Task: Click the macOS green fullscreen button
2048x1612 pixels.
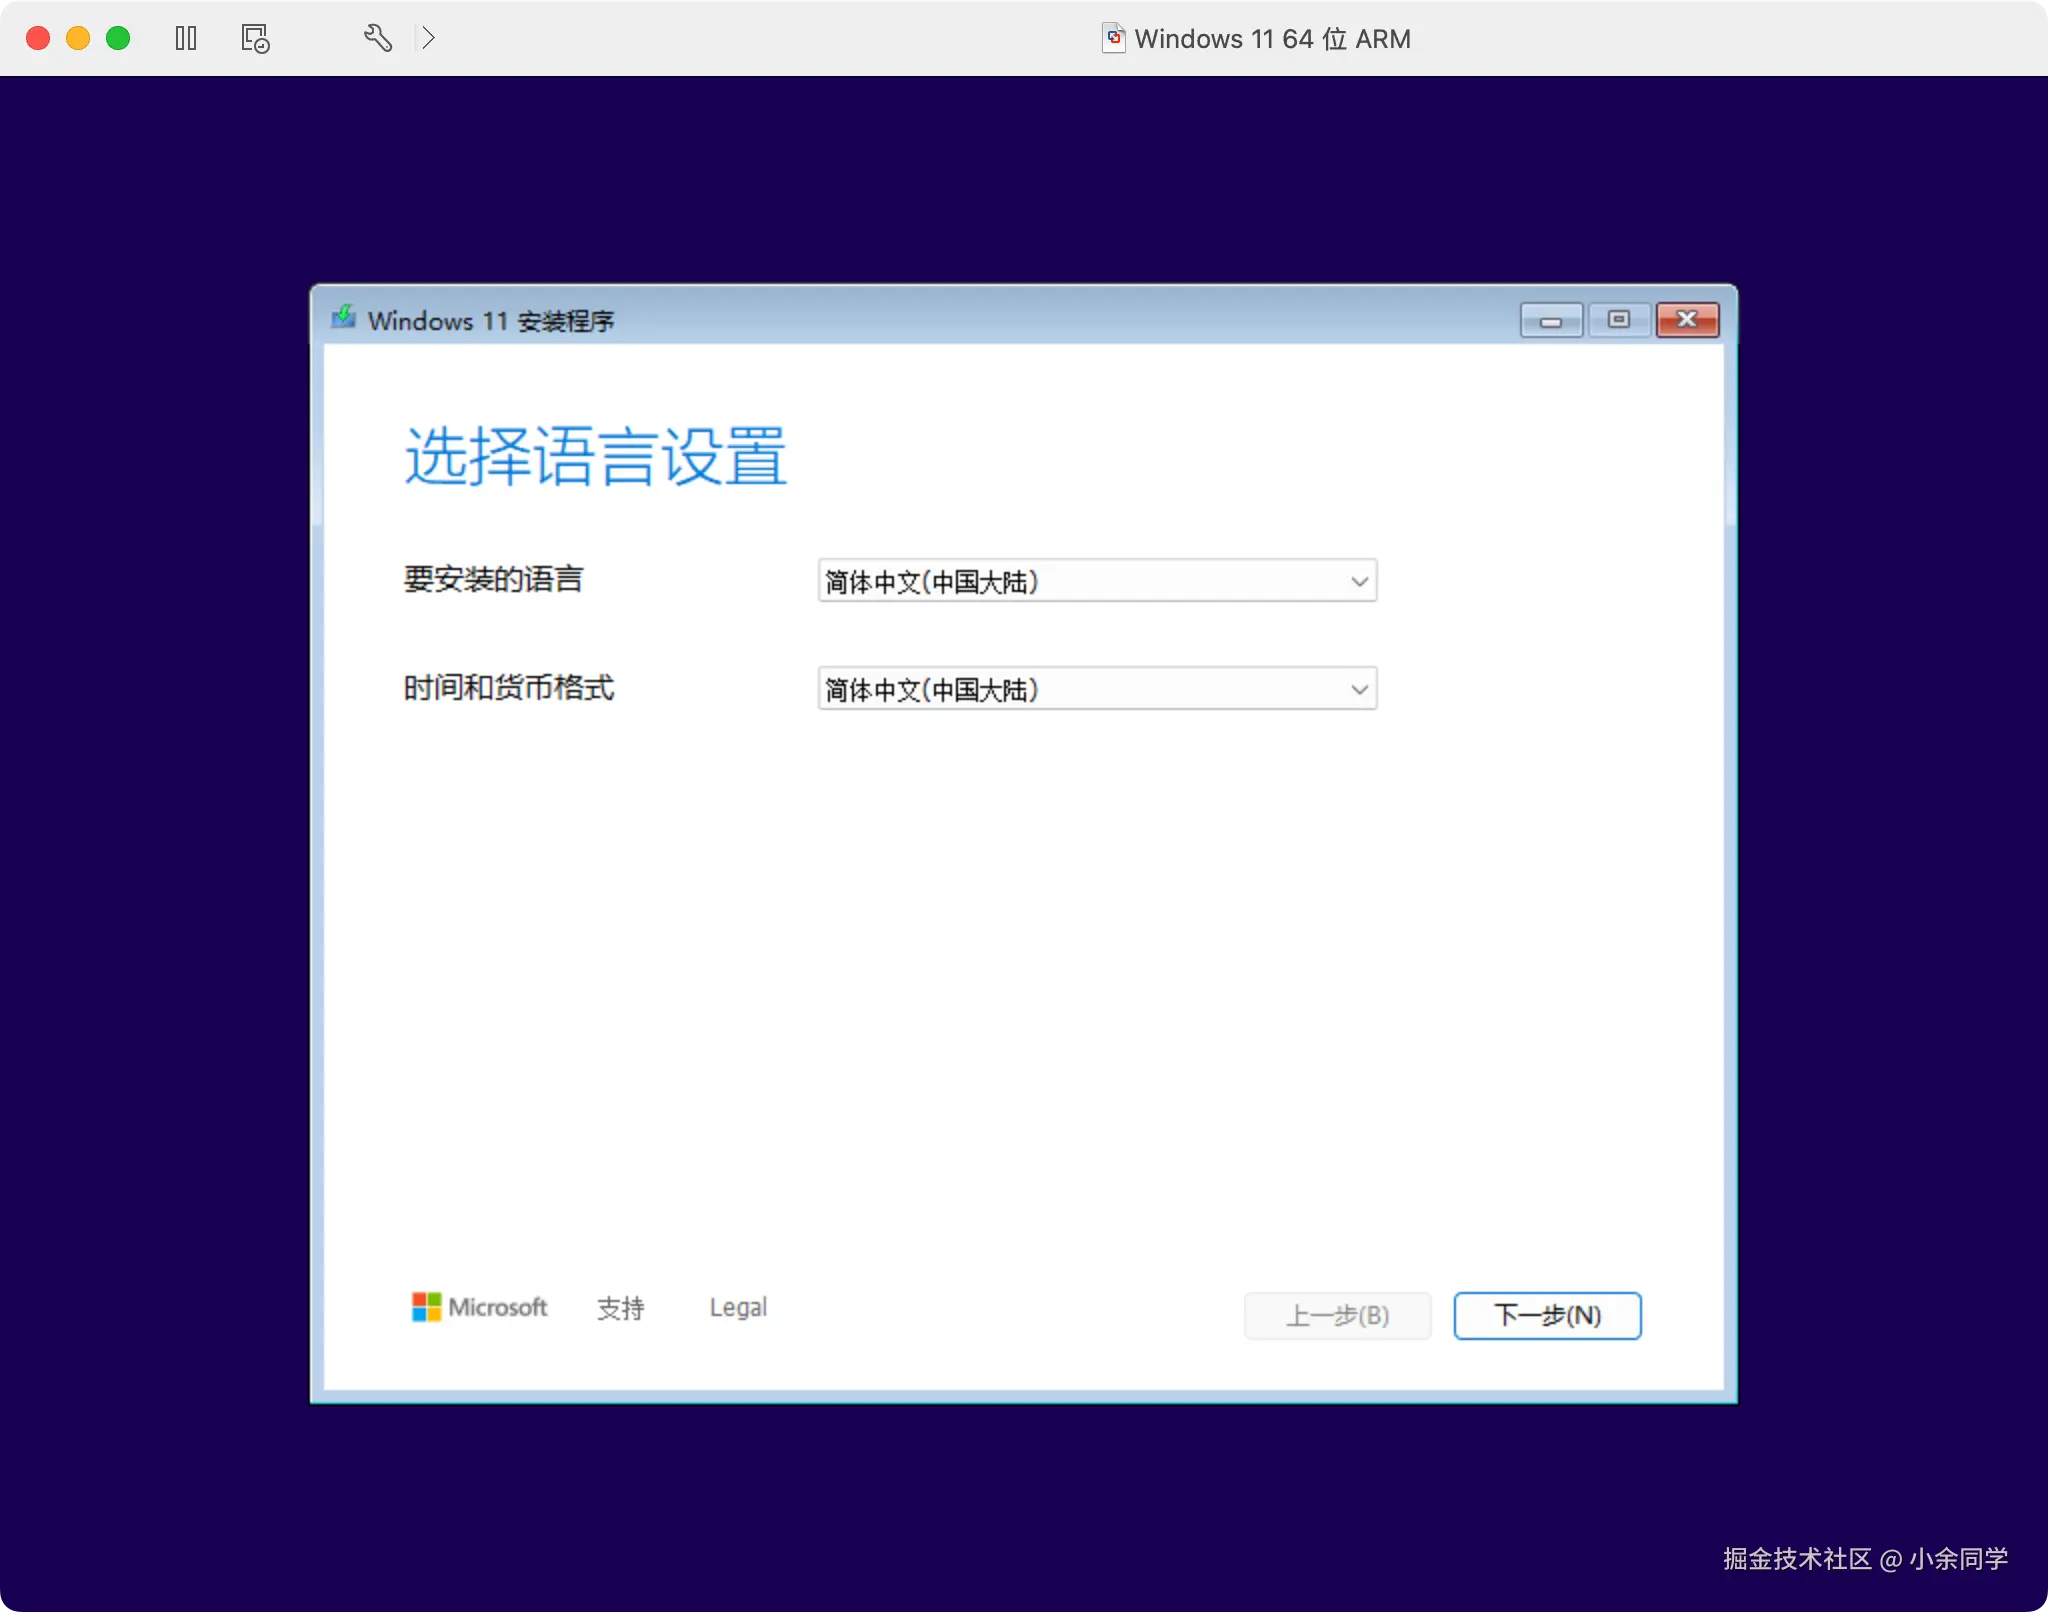Action: 118,38
